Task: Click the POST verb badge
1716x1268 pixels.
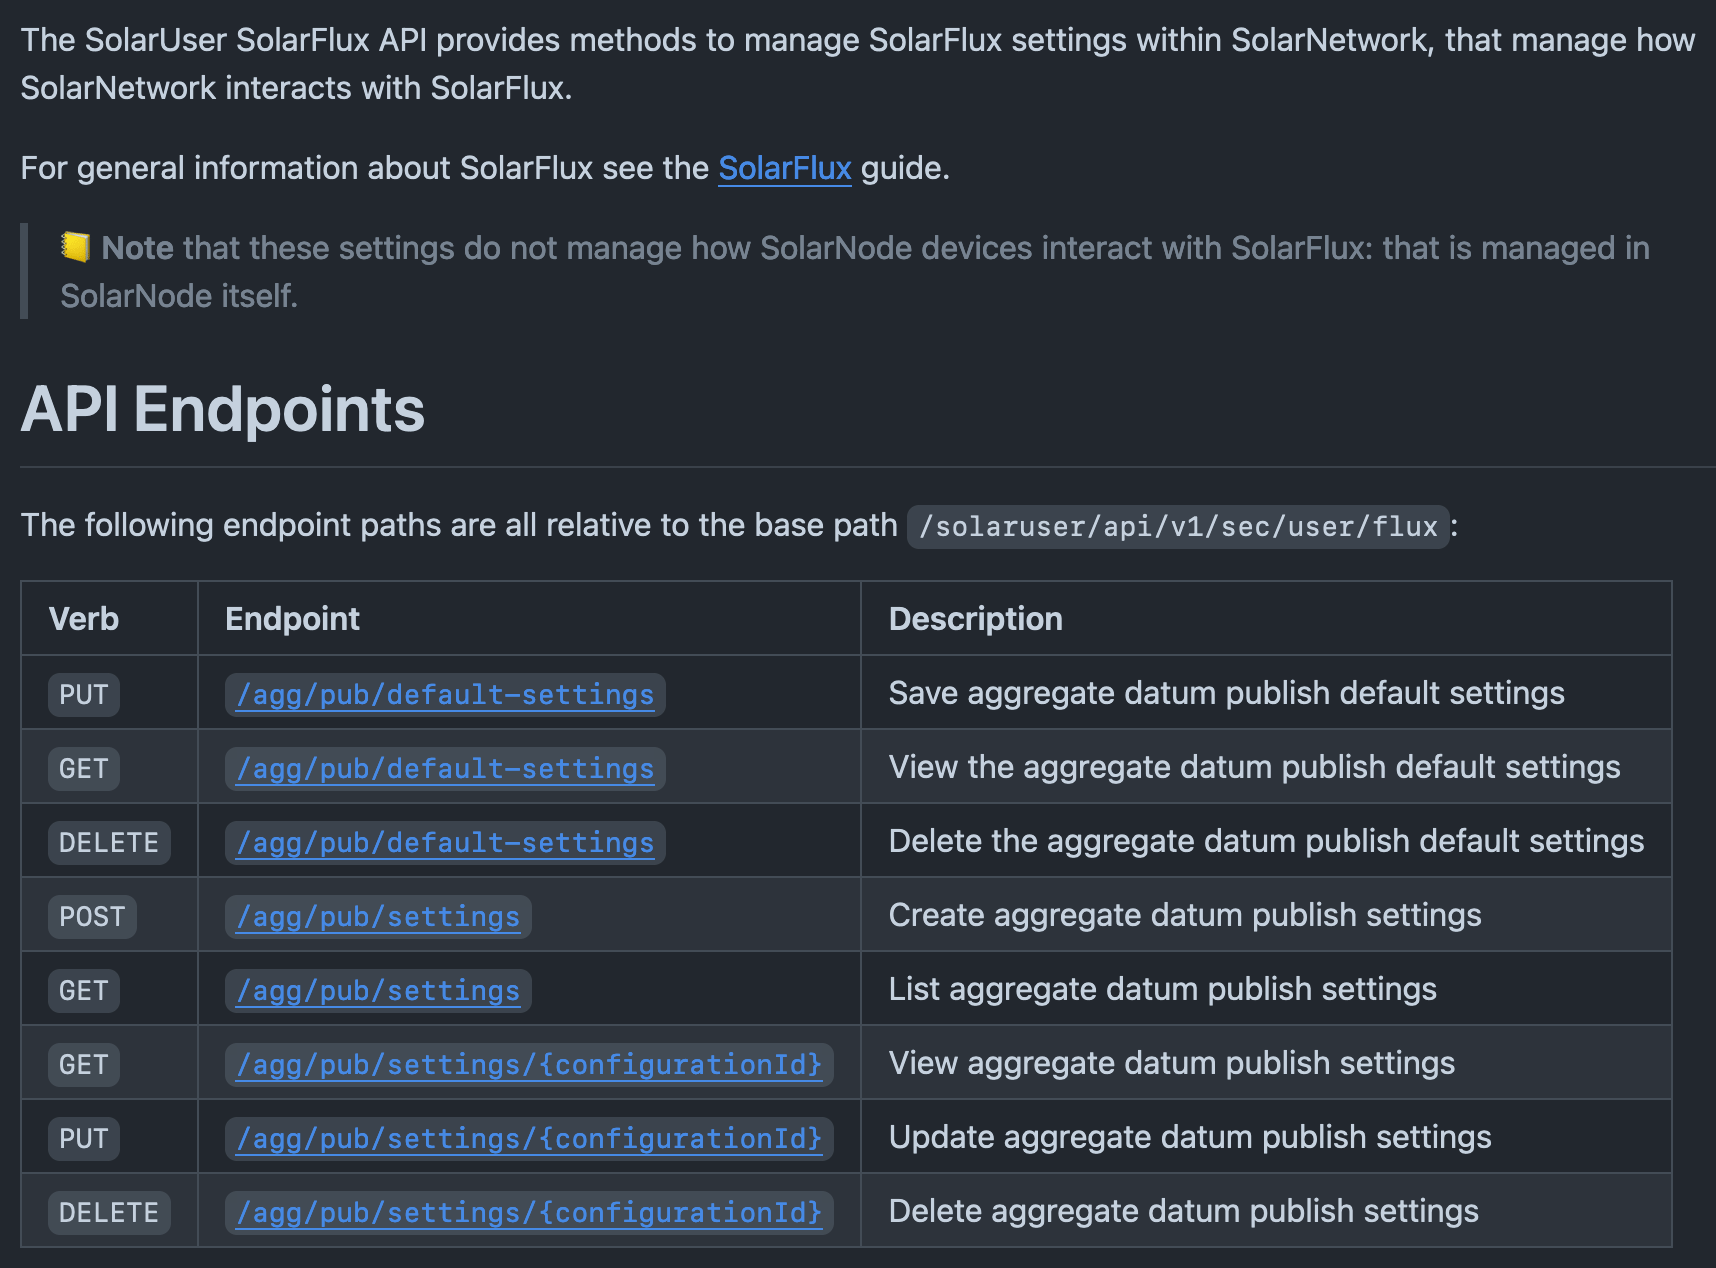Action: coord(92,917)
